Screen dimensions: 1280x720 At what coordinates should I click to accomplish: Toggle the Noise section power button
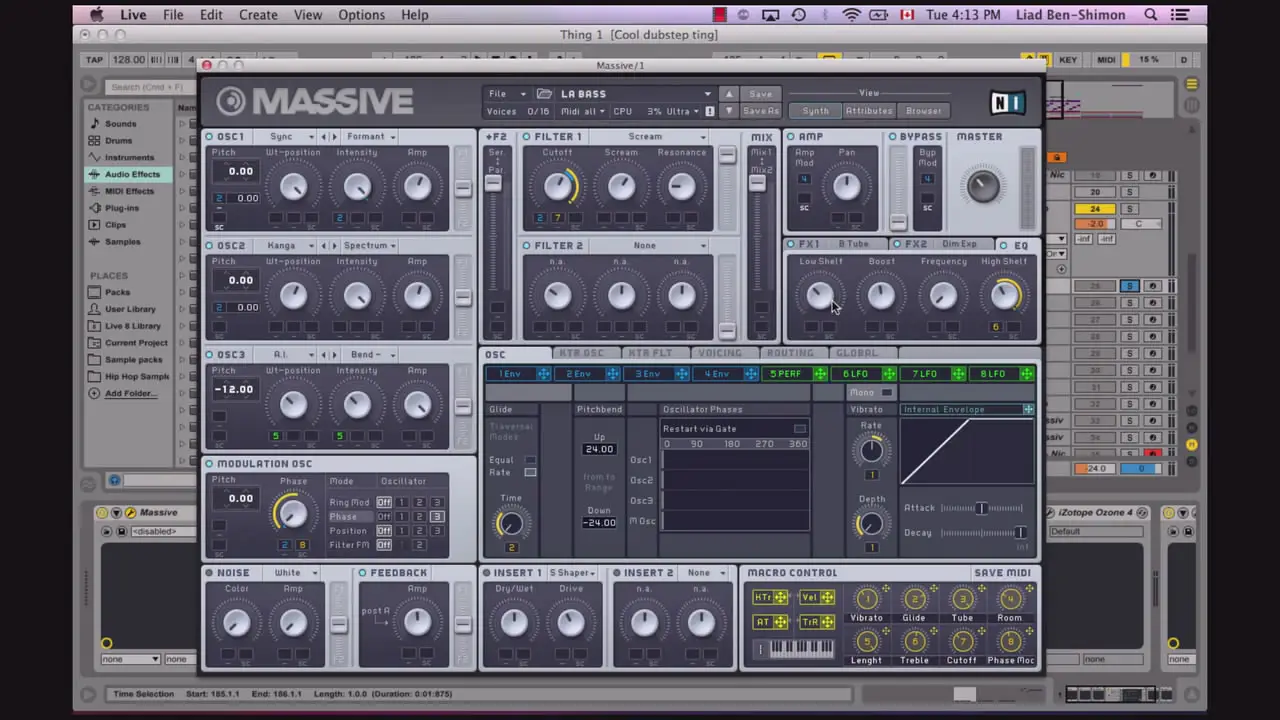(x=210, y=573)
